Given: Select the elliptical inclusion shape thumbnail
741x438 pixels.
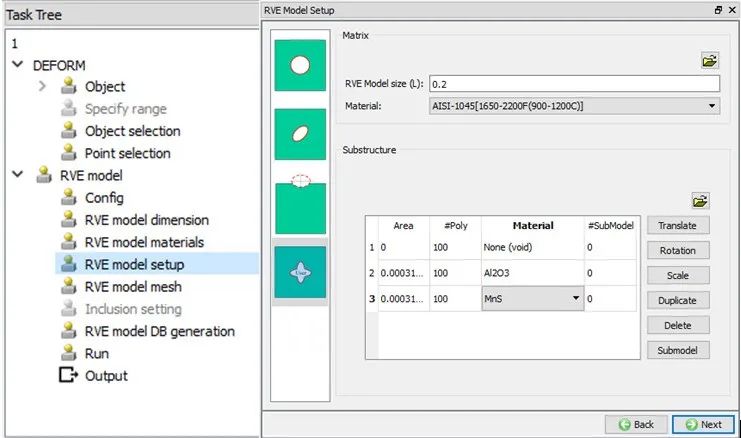Looking at the screenshot, I should (300, 134).
